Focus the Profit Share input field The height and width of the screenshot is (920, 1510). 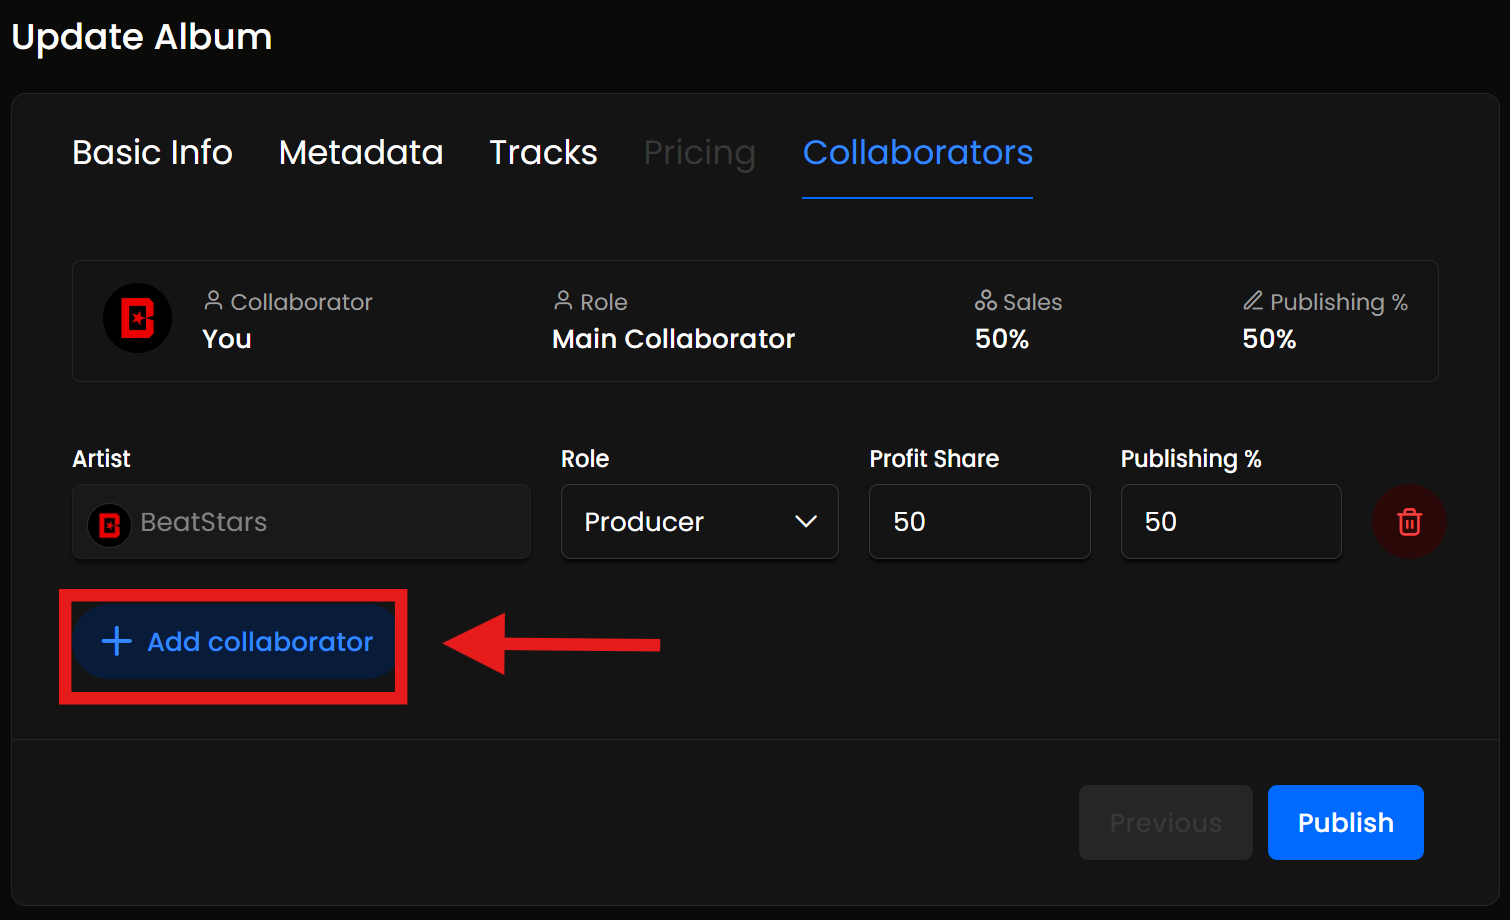(x=980, y=522)
